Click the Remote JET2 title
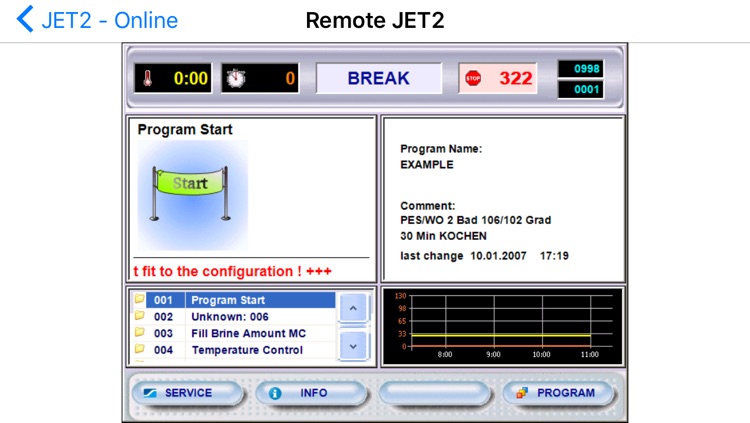The height and width of the screenshot is (423, 750). pyautogui.click(x=375, y=20)
